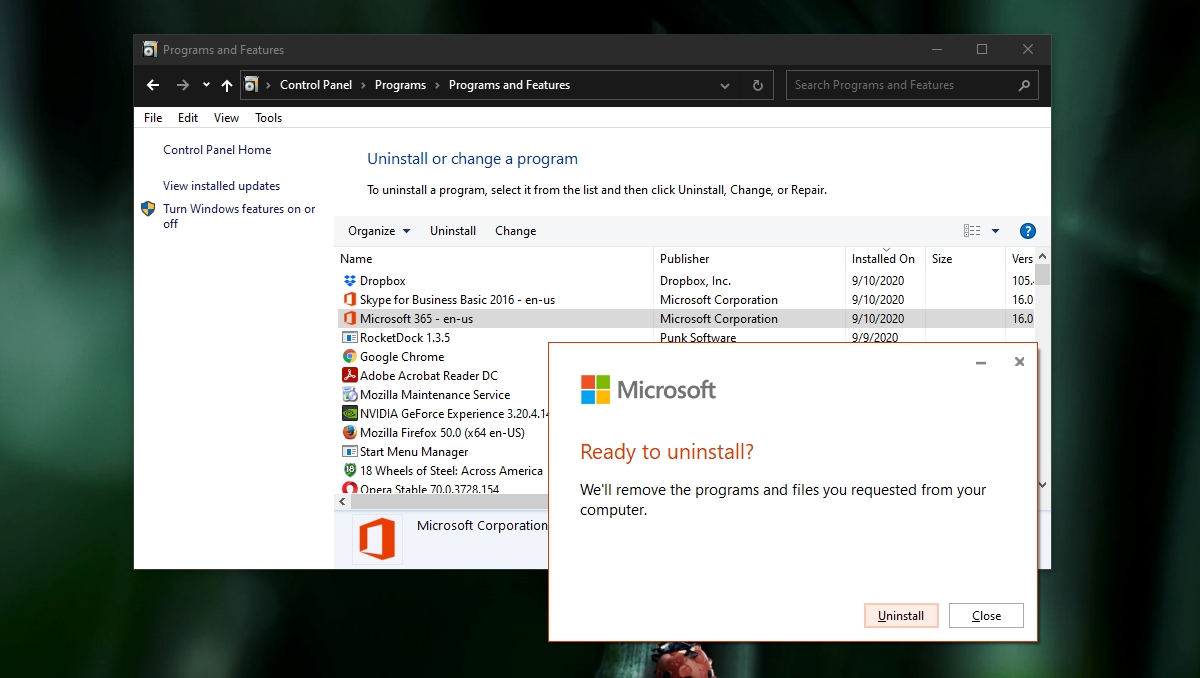This screenshot has height=678, width=1200.
Task: Open the Tools menu
Action: 269,118
